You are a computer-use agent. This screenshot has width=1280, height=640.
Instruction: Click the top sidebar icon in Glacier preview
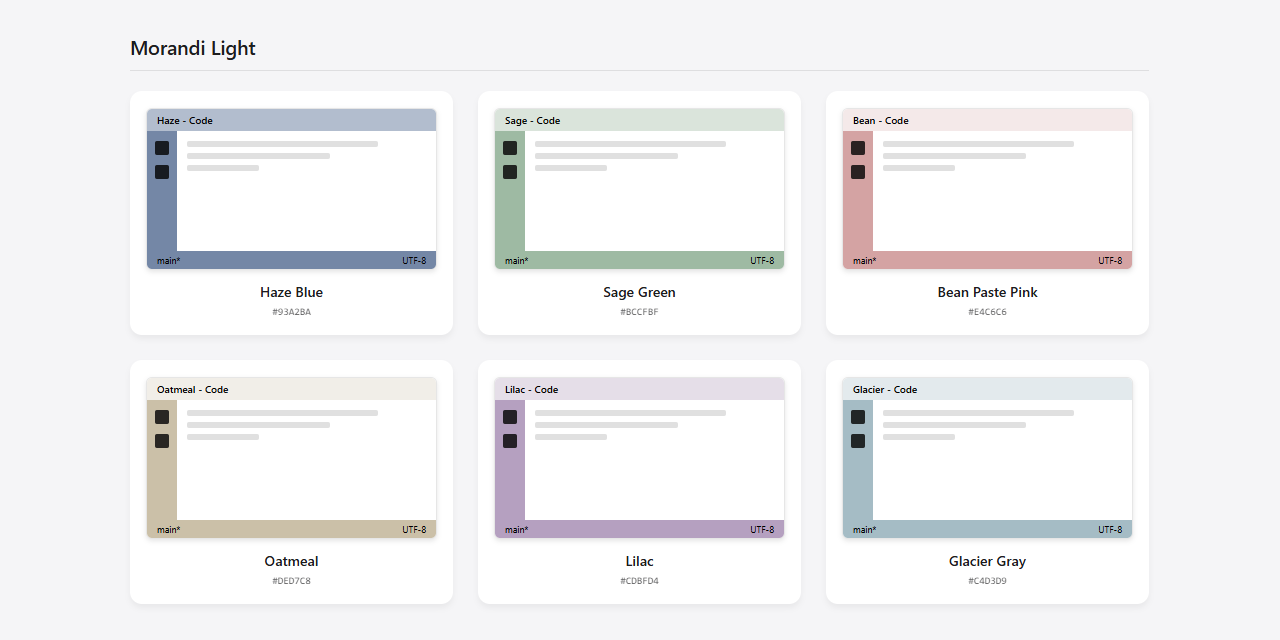[x=858, y=417]
